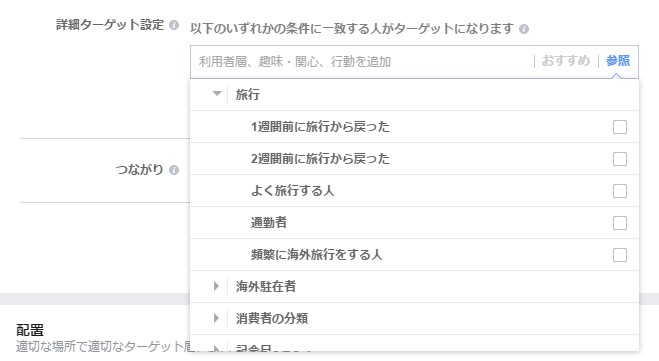Enable the 通勤者 checkbox

click(x=619, y=223)
